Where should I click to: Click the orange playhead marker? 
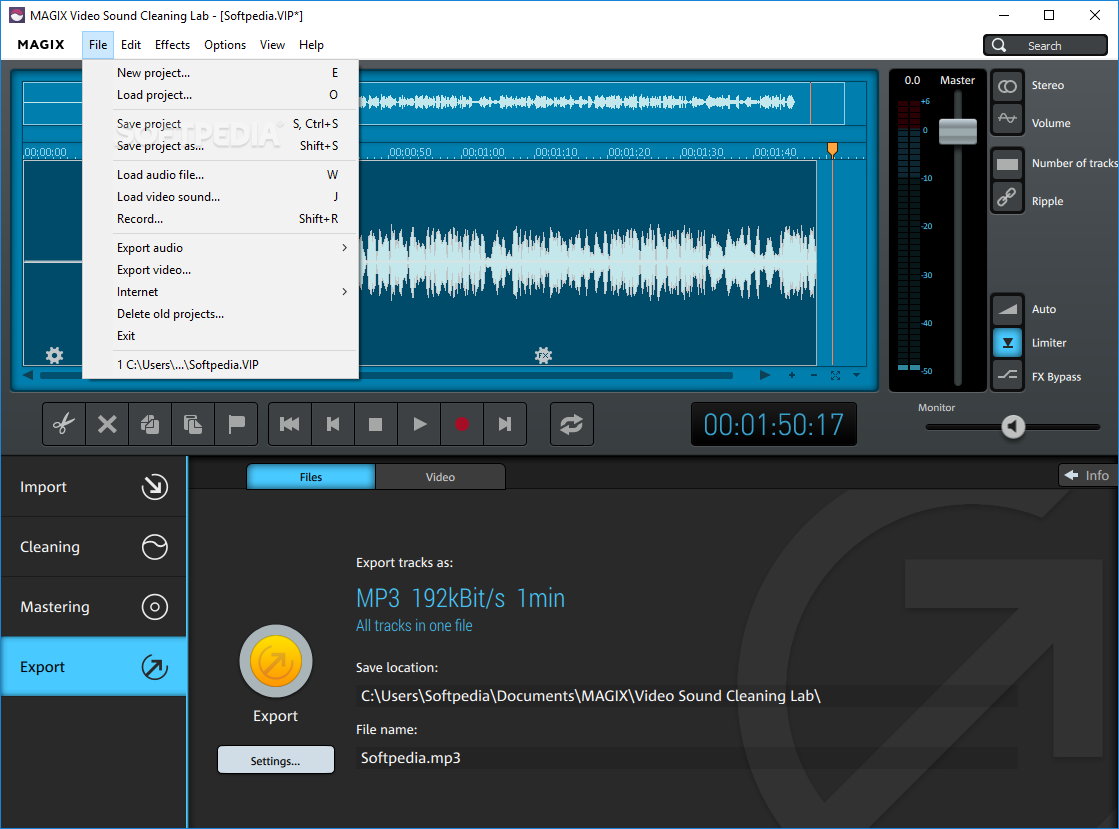832,148
